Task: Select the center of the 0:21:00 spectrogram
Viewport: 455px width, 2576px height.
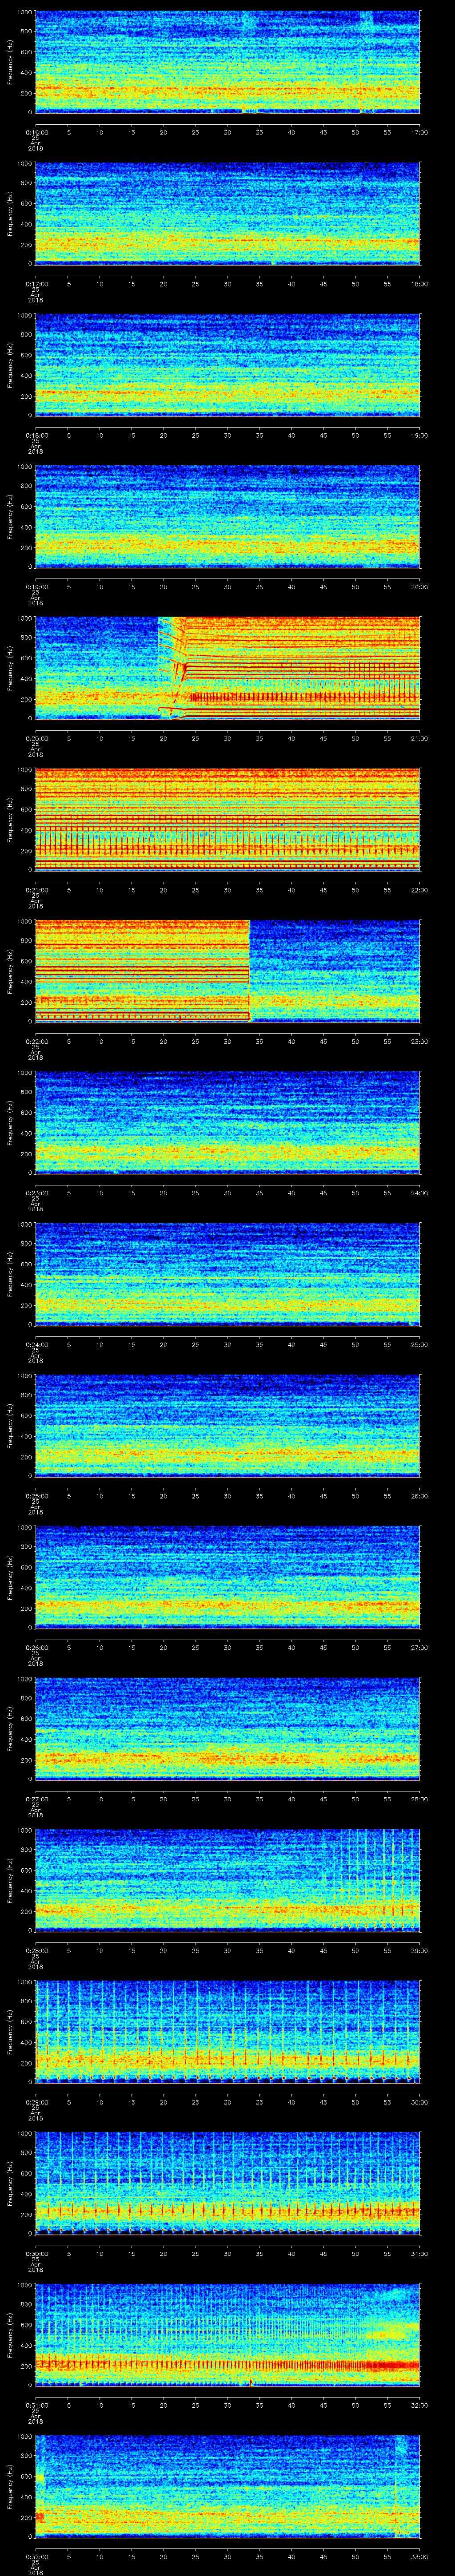Action: (227, 819)
